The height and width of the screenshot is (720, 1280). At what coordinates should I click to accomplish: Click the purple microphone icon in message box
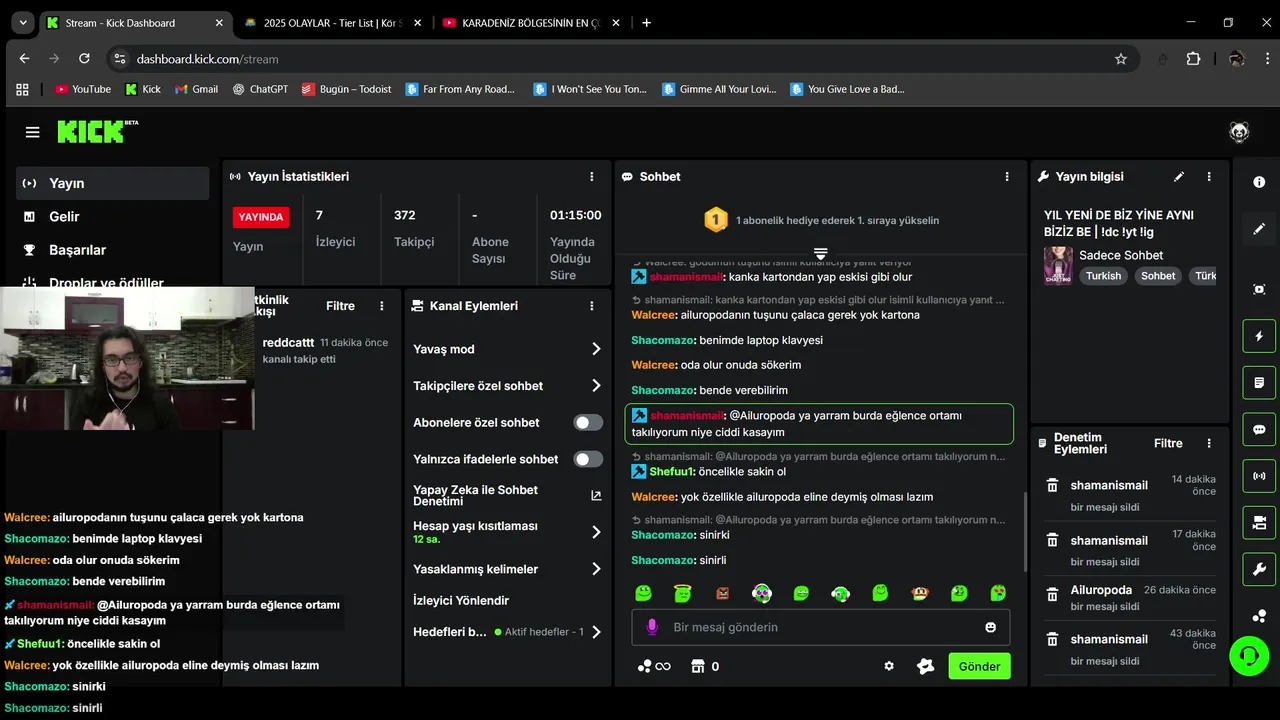pyautogui.click(x=652, y=627)
